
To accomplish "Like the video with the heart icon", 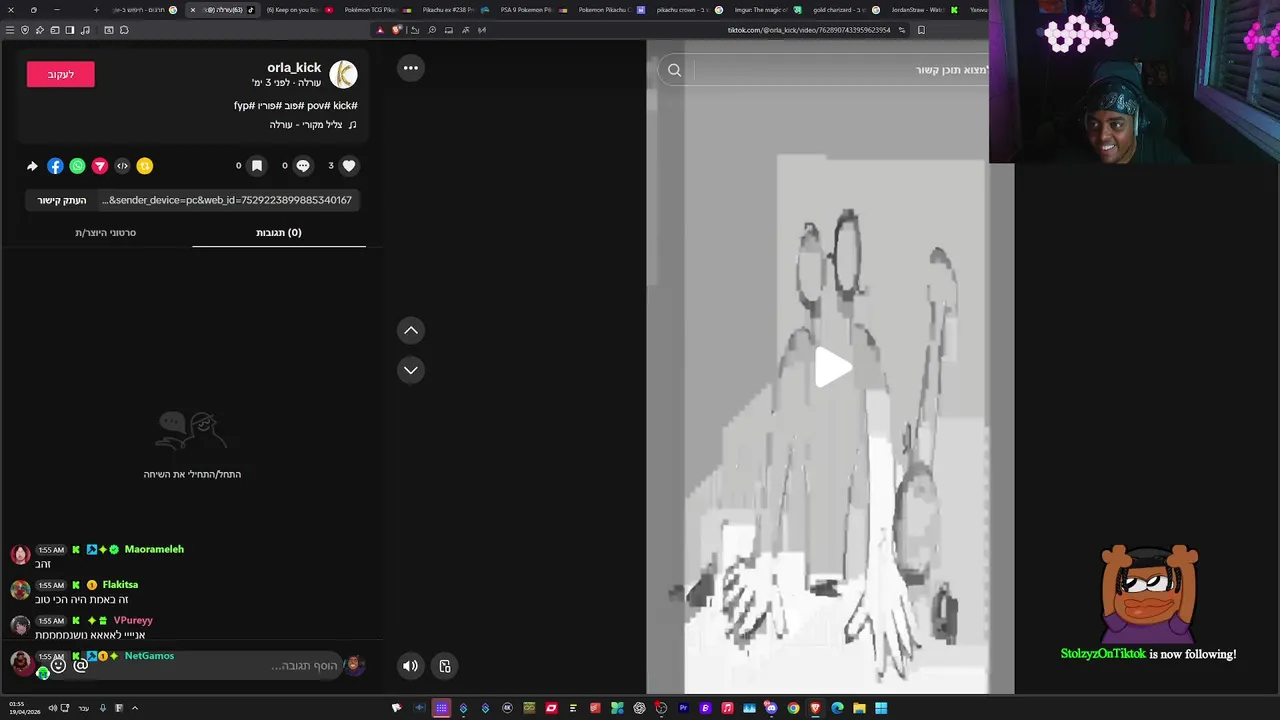I will click(x=348, y=166).
